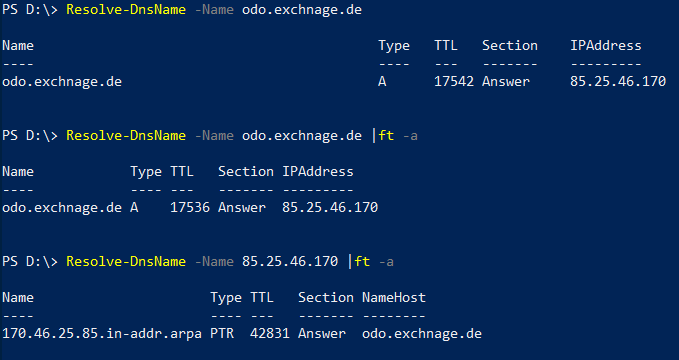Click the Section header in the first table
The height and width of the screenshot is (360, 679).
(x=510, y=45)
